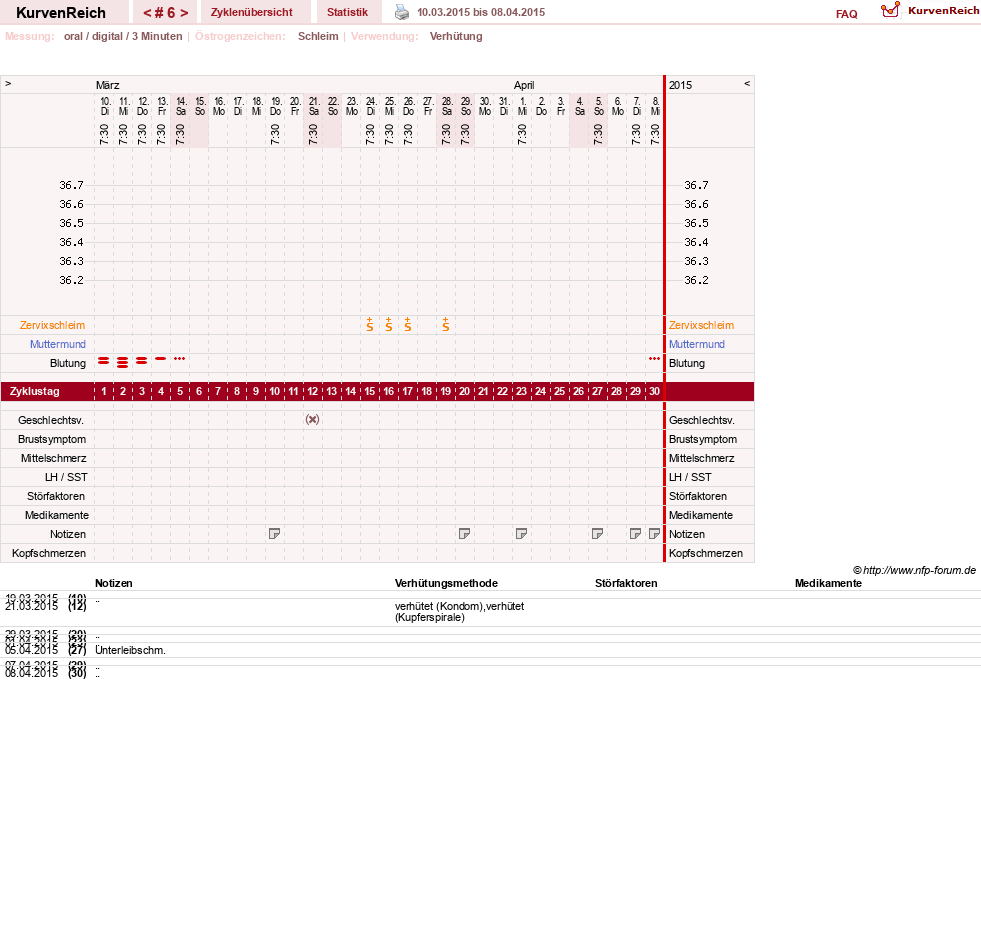
Task: Open note icon on cycle day 10
Action: (274, 534)
